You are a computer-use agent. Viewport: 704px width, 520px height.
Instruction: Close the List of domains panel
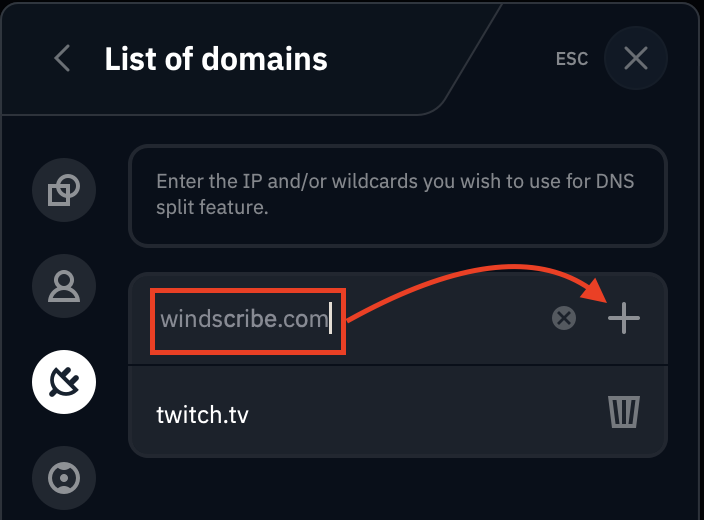click(636, 59)
